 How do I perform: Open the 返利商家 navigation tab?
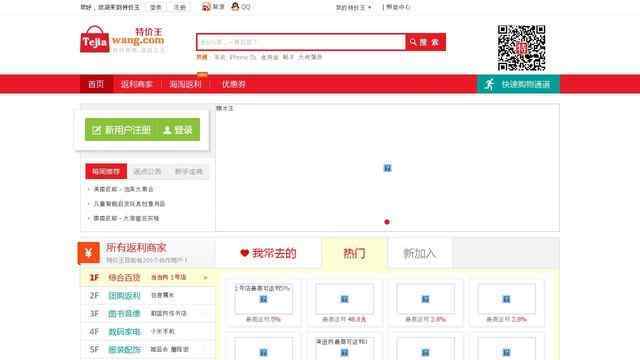pyautogui.click(x=136, y=84)
